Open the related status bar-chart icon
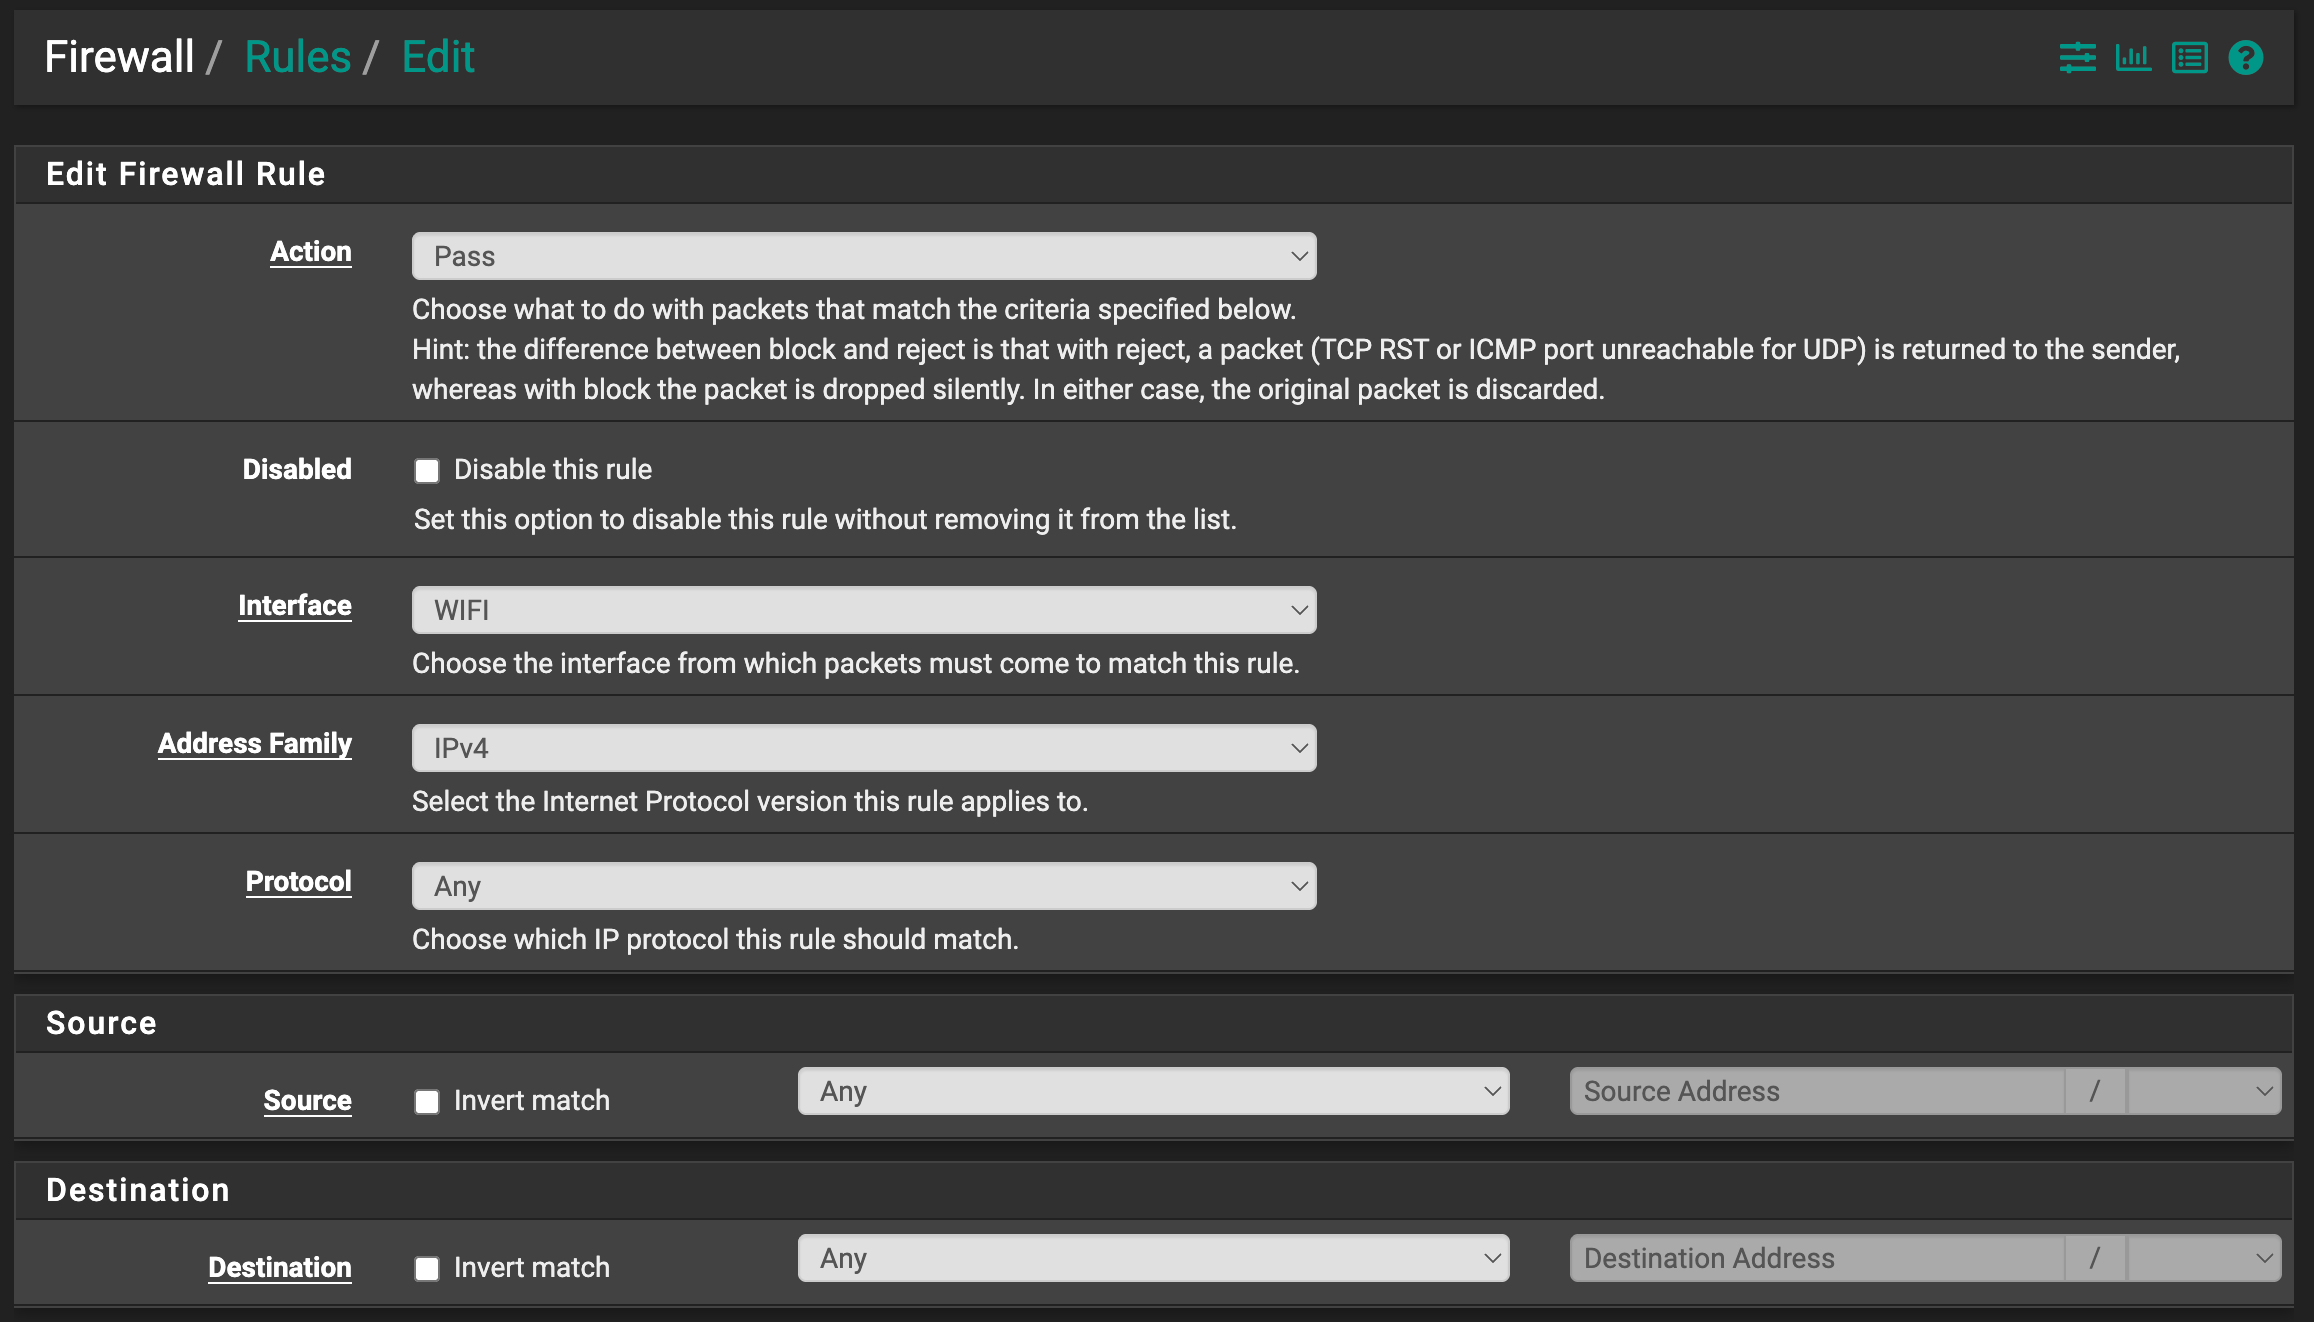Screen dimensions: 2314x1322 (2133, 58)
